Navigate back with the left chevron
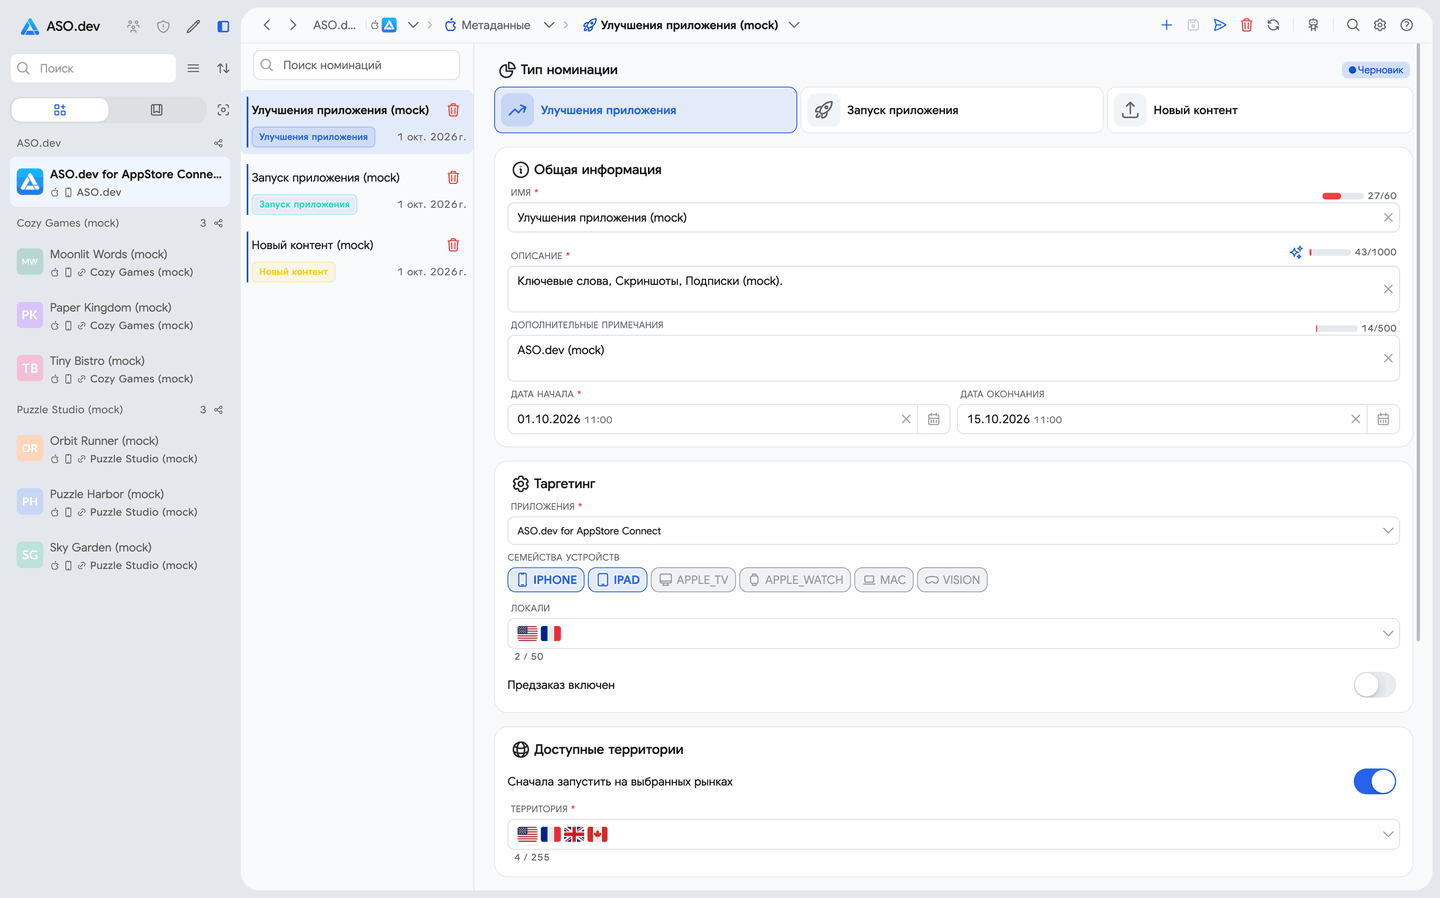1440x898 pixels. 267,25
